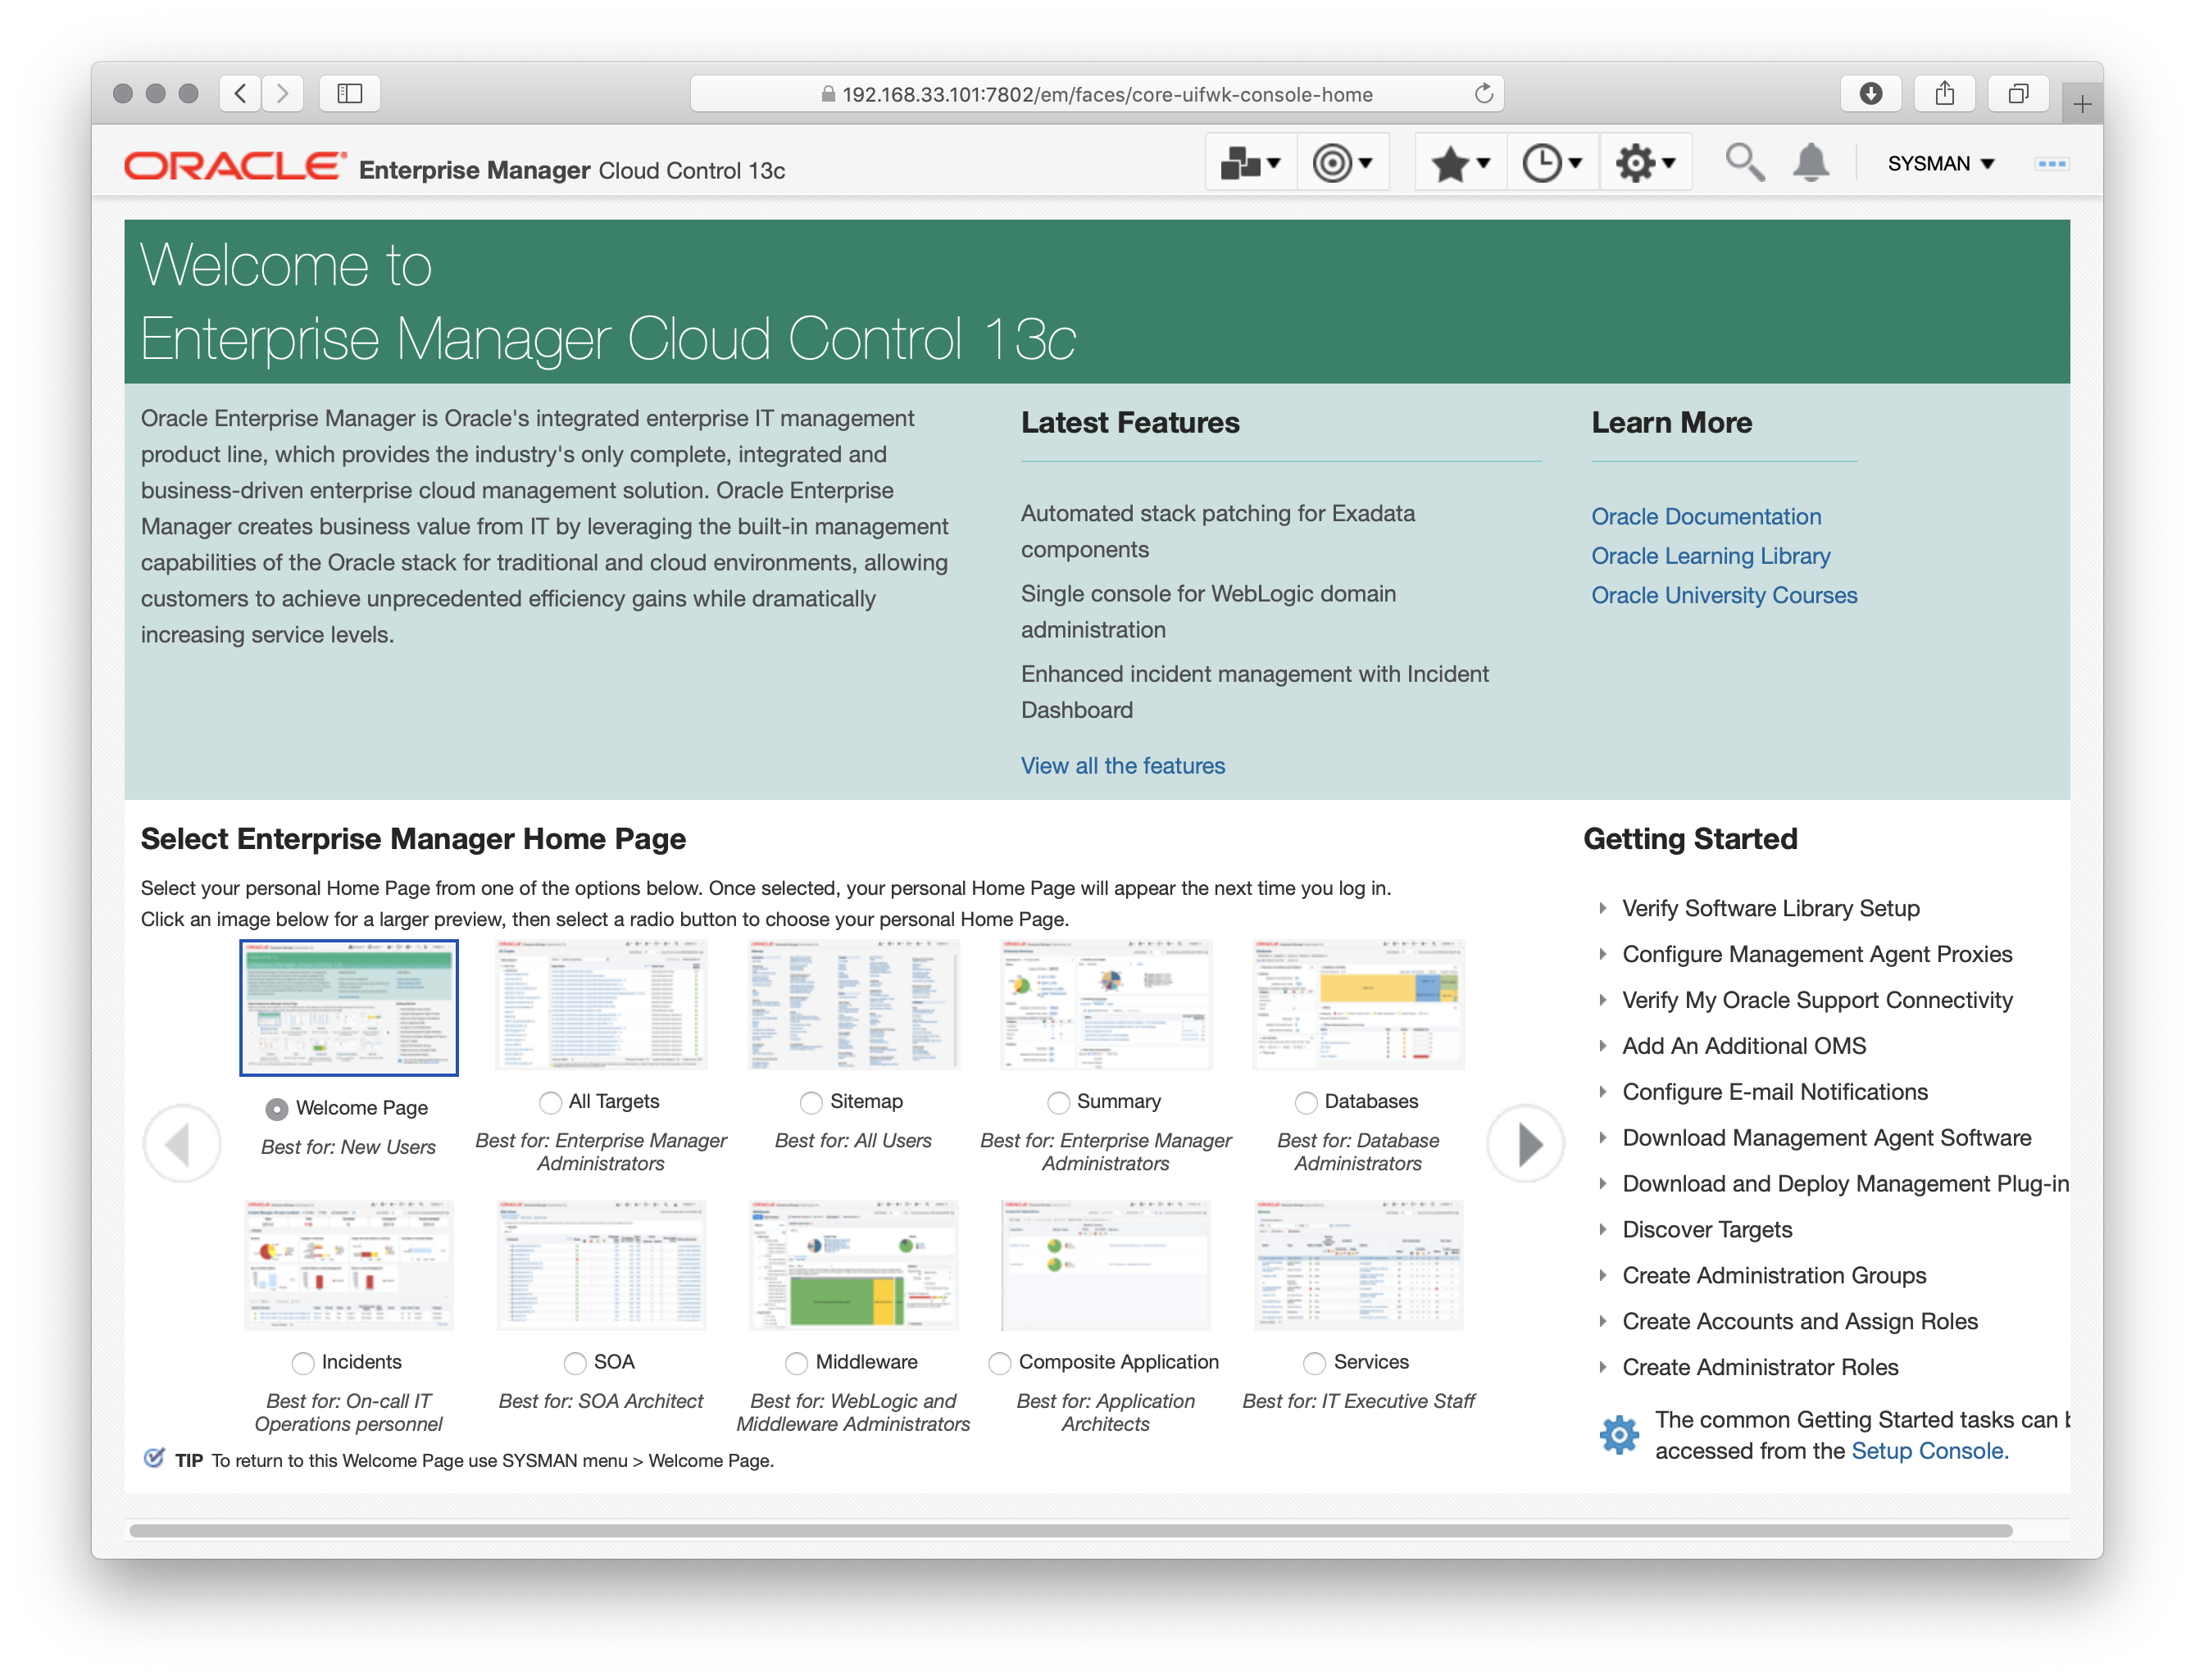Click the horizontal page scrollbar
The width and height of the screenshot is (2195, 1680).
1070,1531
